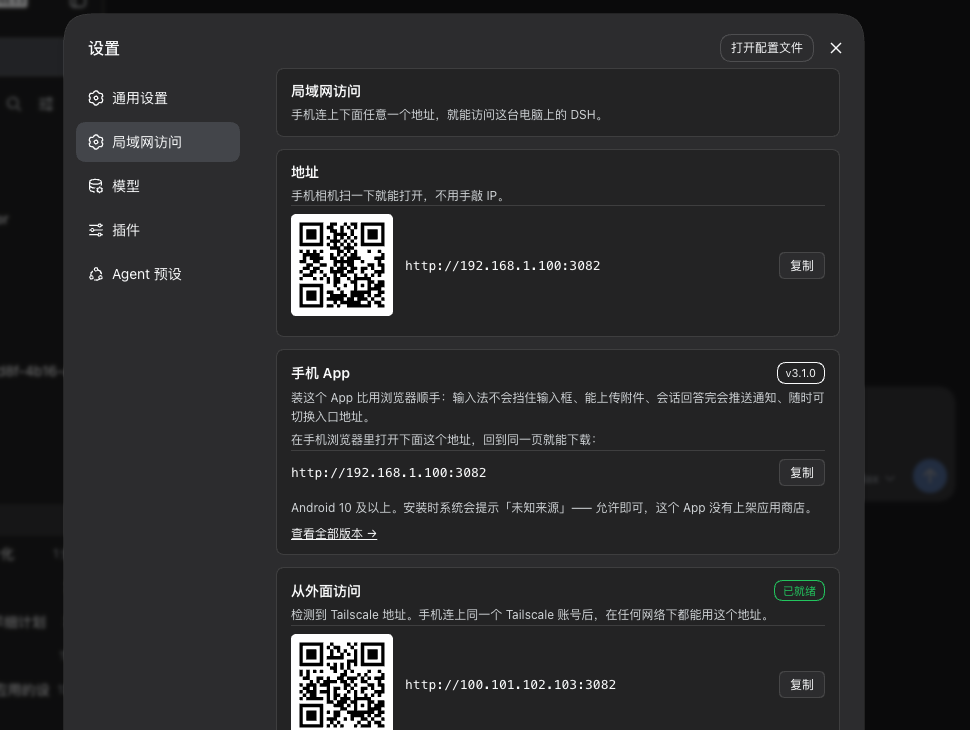This screenshot has height=730, width=970.
Task: Click the 手机 App heading
Action: [320, 373]
